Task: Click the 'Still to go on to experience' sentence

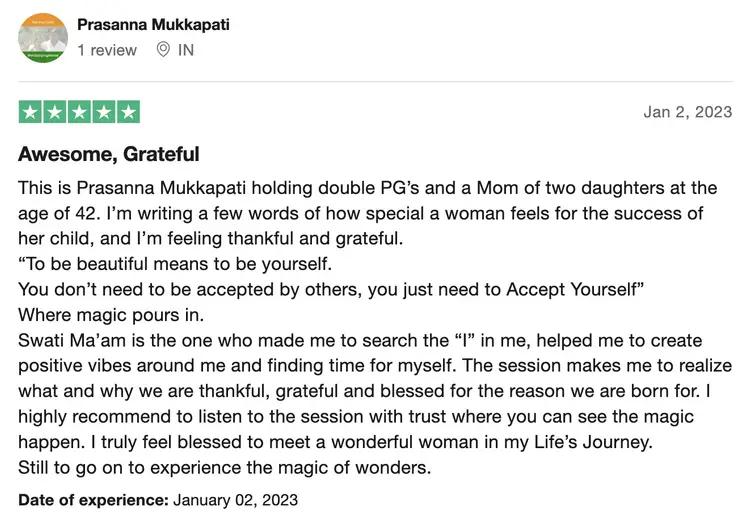Action: pyautogui.click(x=226, y=468)
